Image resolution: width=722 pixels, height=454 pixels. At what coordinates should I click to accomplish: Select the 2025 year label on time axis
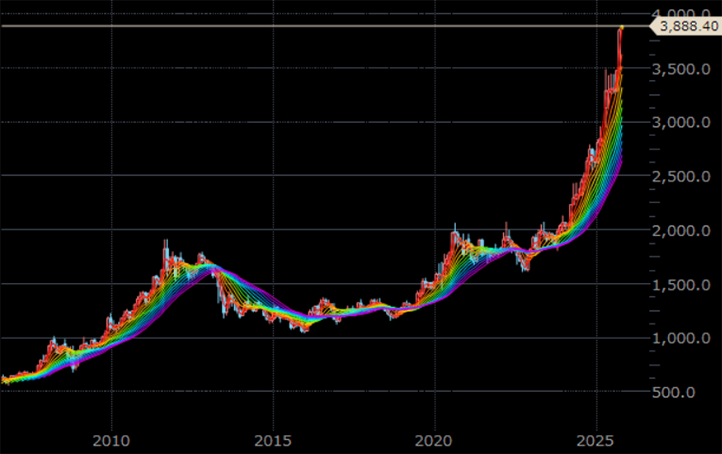[x=595, y=440]
